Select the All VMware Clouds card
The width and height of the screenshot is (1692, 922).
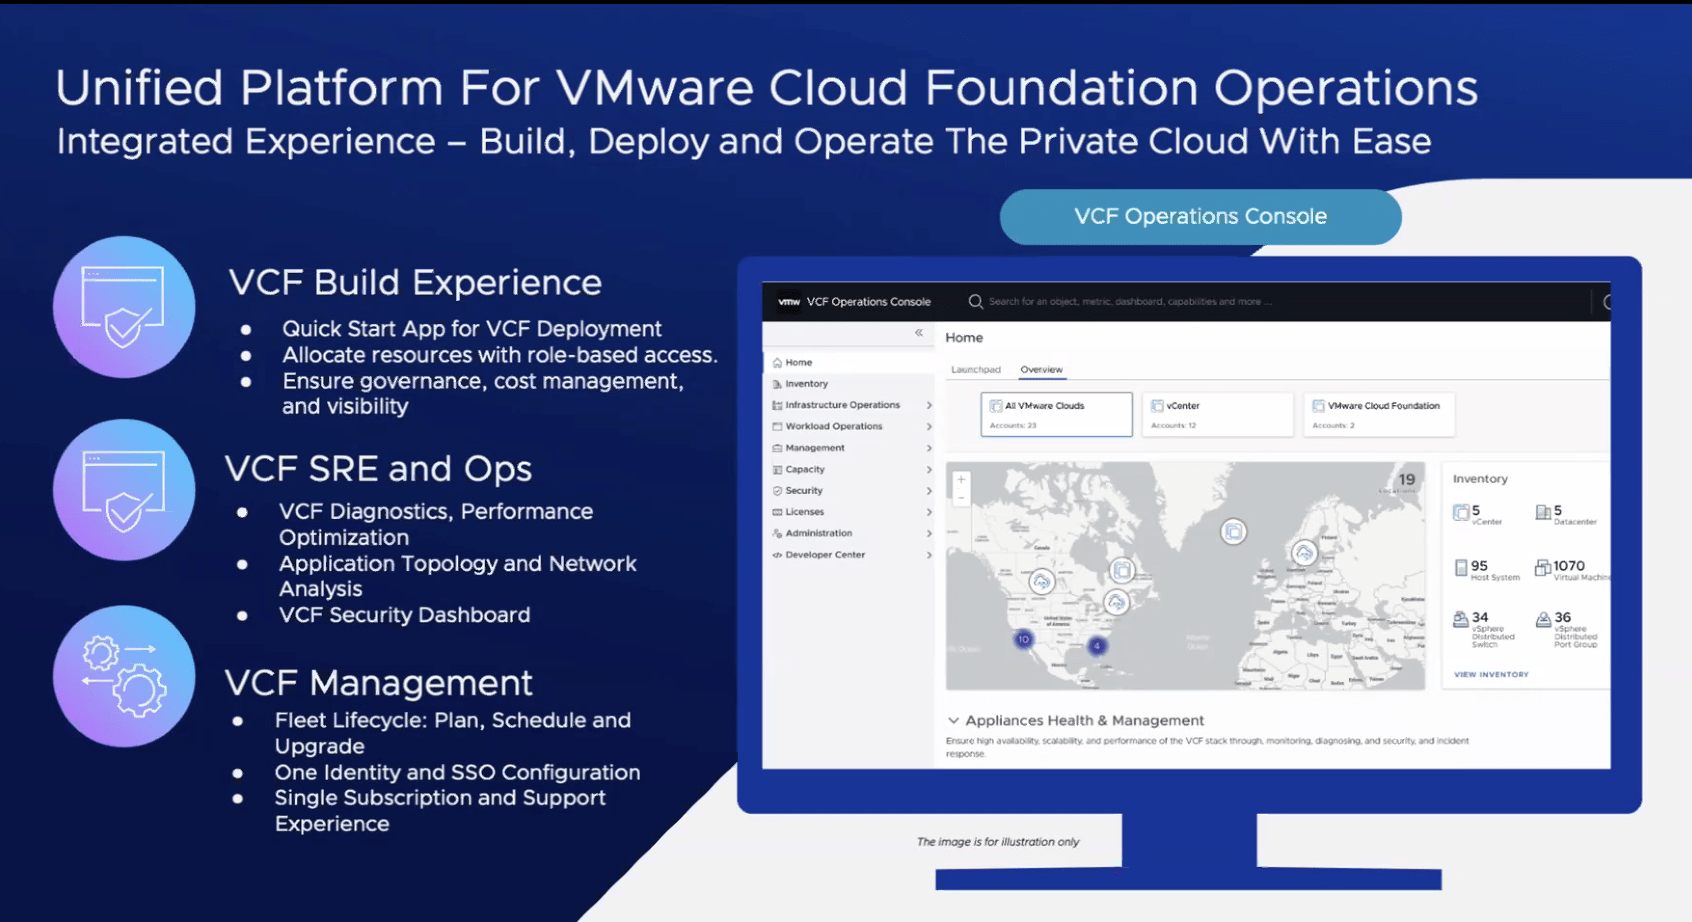point(1056,415)
